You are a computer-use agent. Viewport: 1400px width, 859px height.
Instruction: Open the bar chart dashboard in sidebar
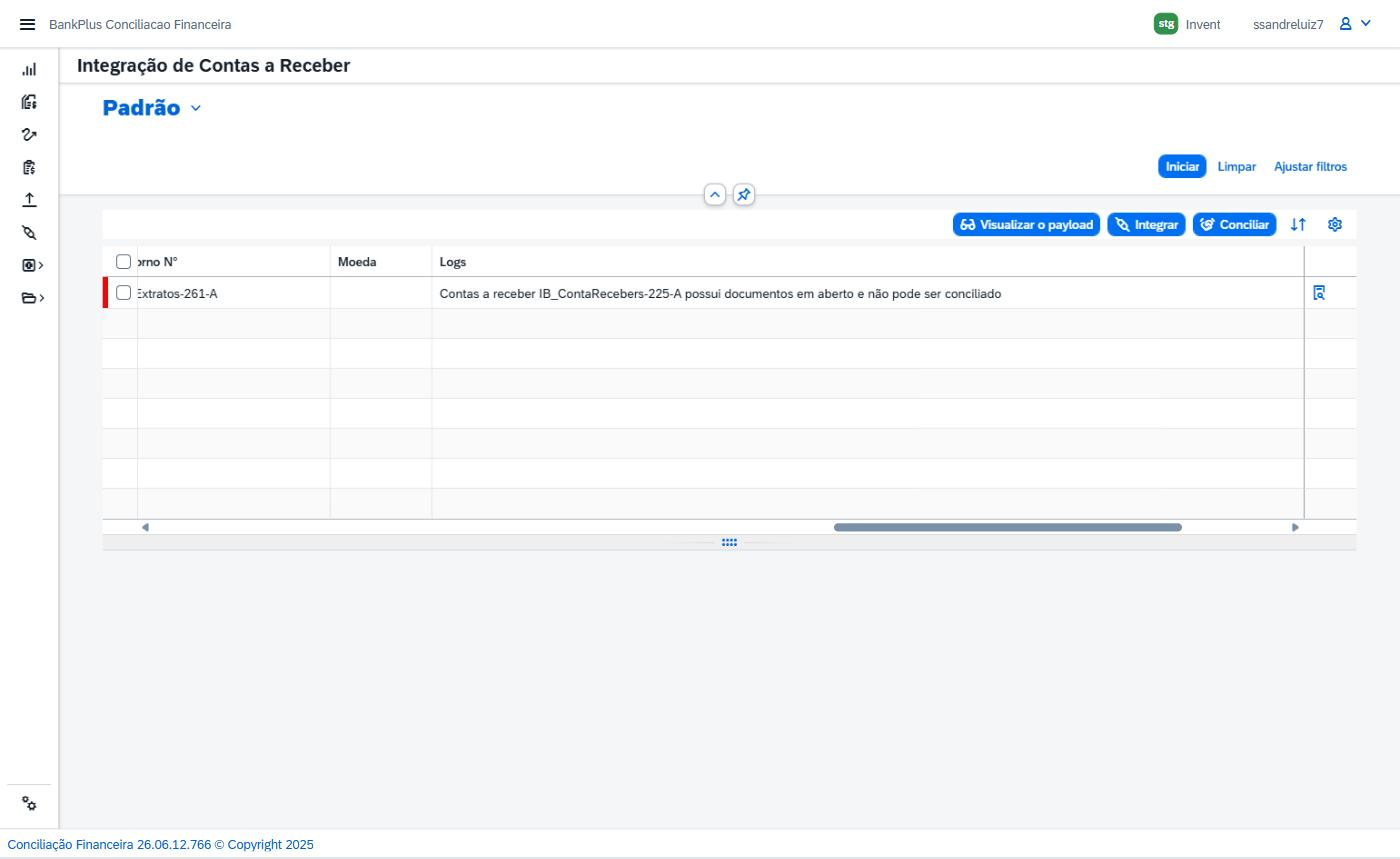click(29, 70)
